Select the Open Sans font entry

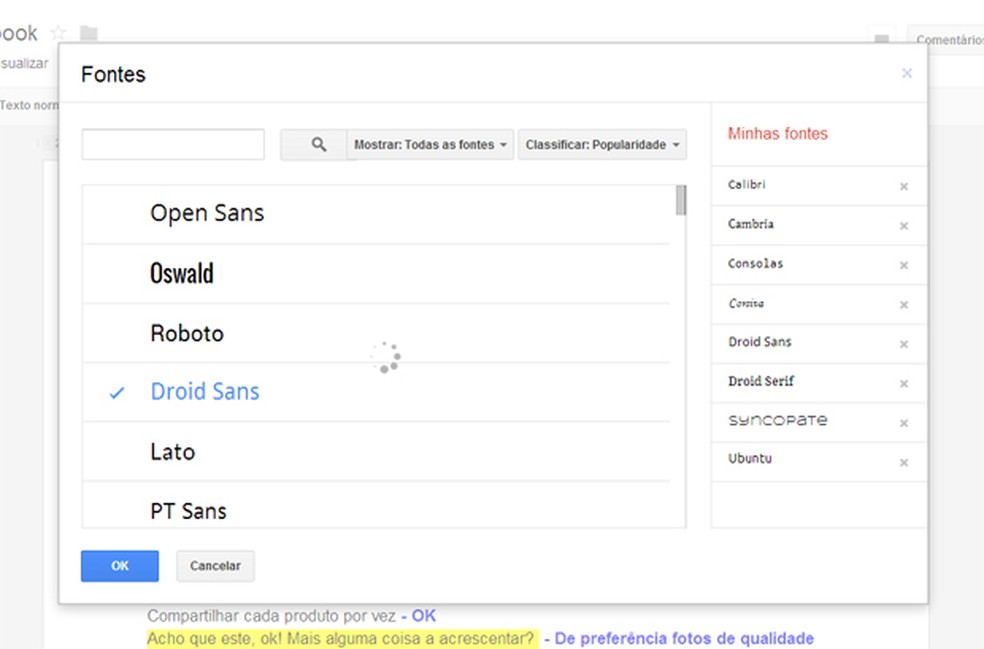(207, 213)
